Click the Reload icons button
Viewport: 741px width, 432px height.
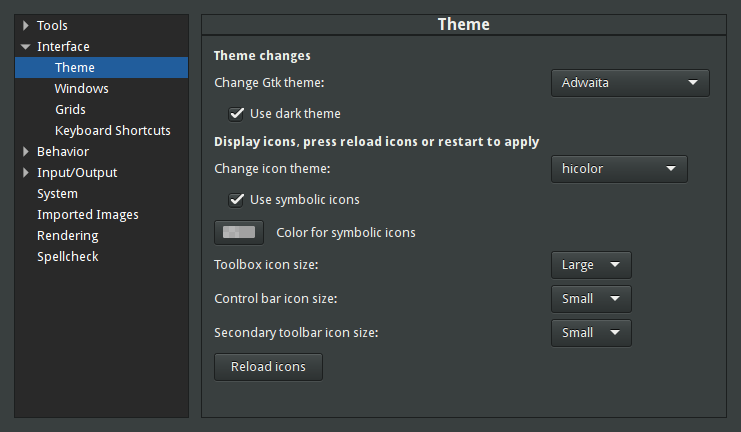[268, 367]
